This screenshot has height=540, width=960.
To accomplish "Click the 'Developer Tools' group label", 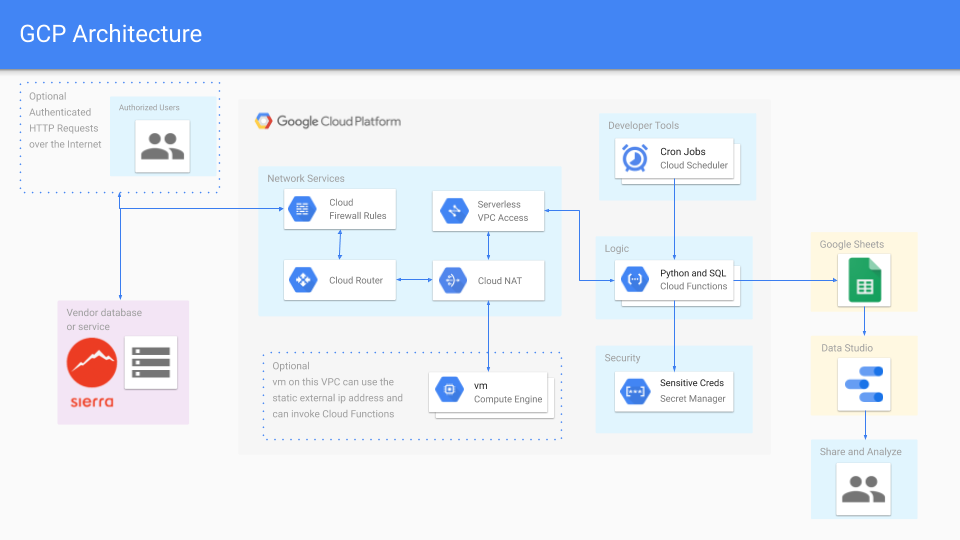I will (x=643, y=126).
